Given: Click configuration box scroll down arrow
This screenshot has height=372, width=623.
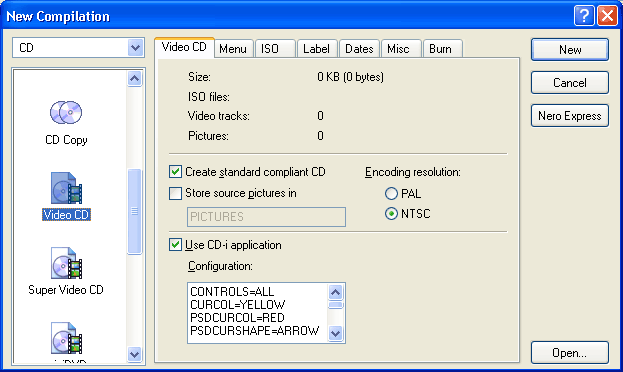Looking at the screenshot, I should (335, 333).
